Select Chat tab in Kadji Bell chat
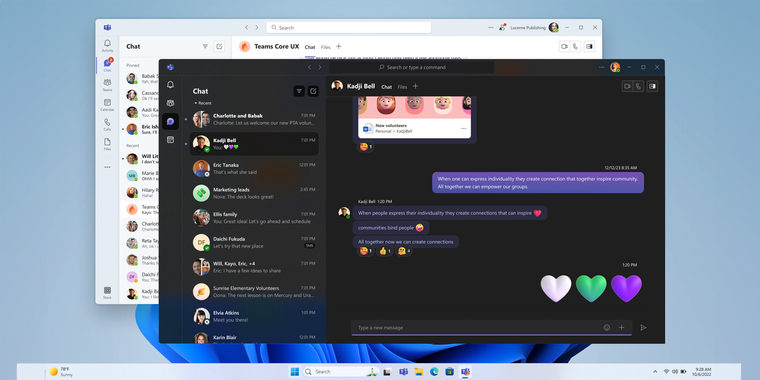 (386, 87)
